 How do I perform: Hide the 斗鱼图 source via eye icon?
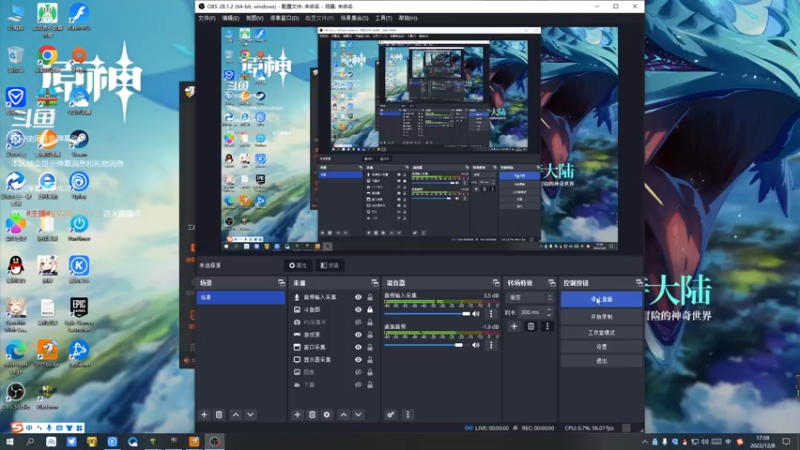pyautogui.click(x=358, y=310)
